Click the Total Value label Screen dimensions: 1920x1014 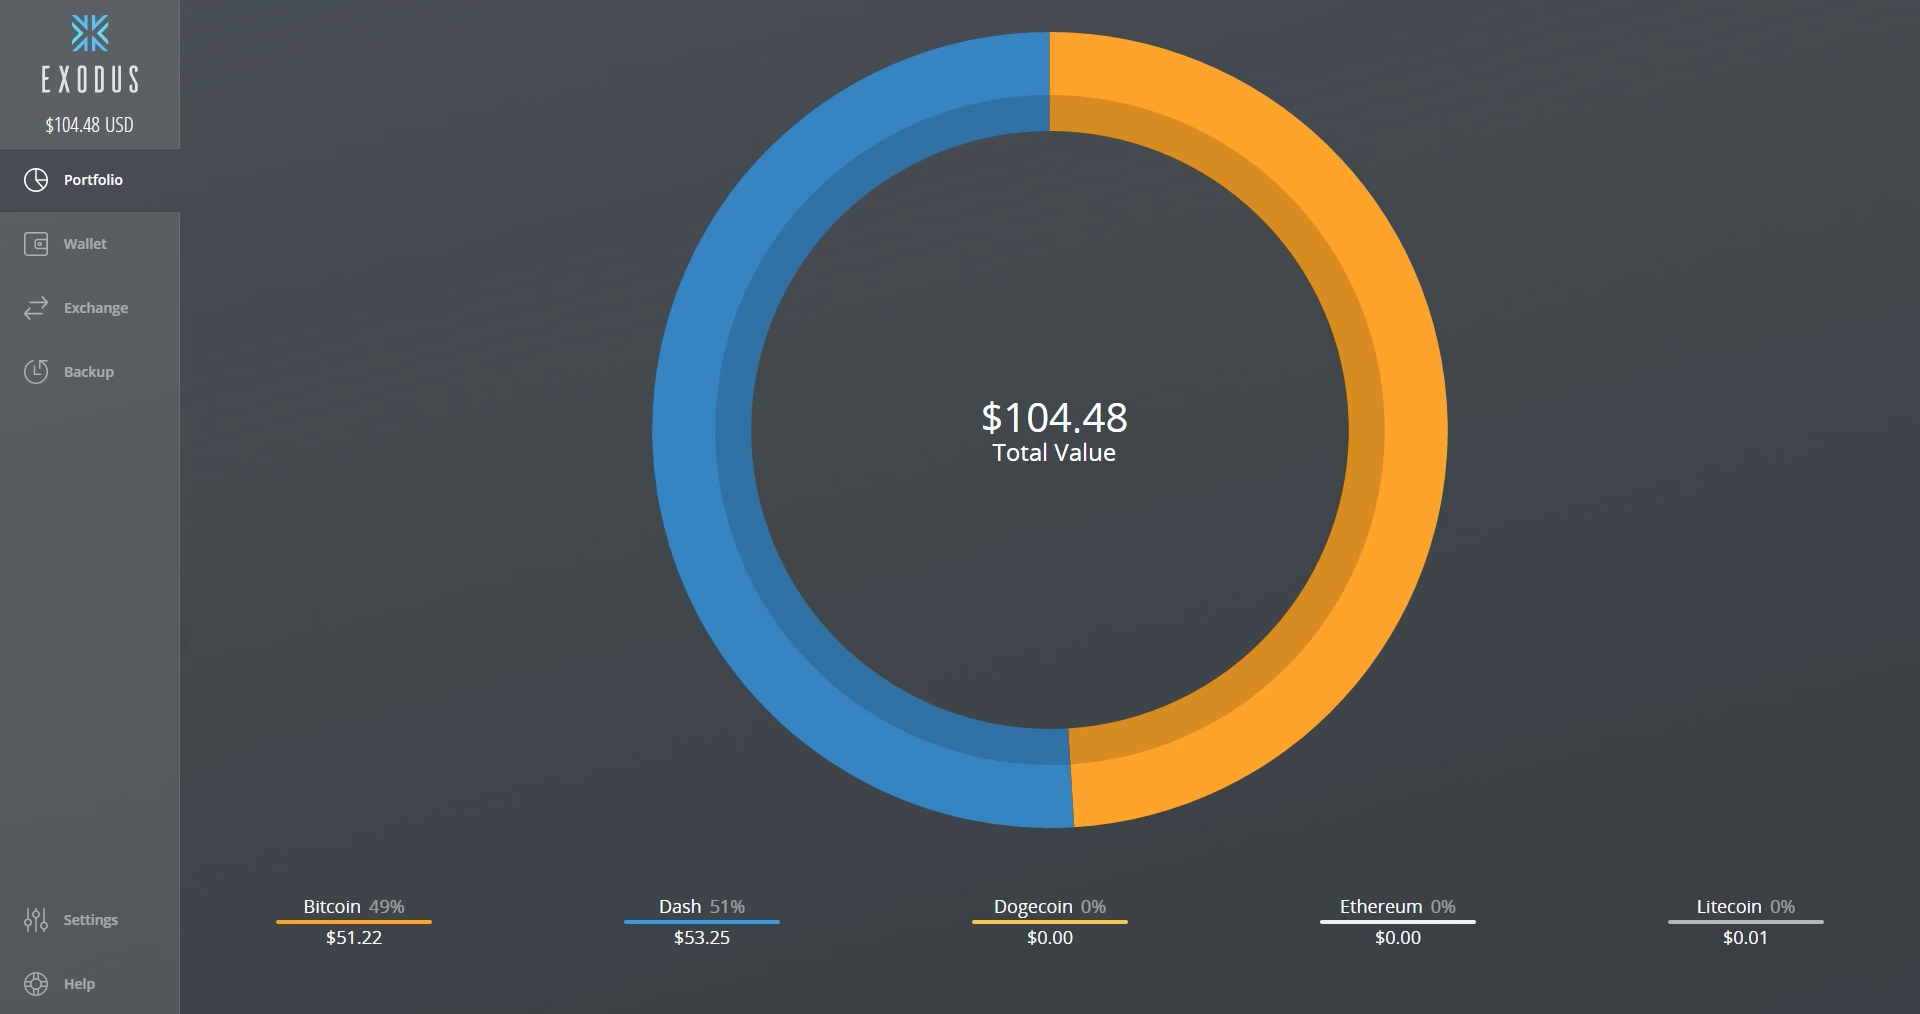[1054, 453]
